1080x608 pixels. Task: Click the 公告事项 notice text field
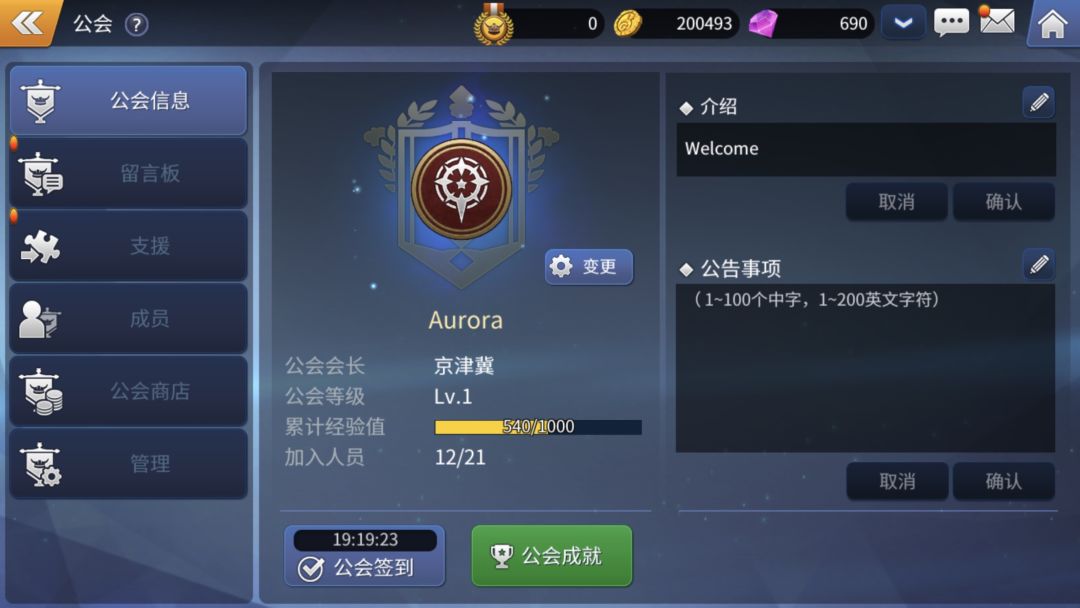[x=865, y=368]
